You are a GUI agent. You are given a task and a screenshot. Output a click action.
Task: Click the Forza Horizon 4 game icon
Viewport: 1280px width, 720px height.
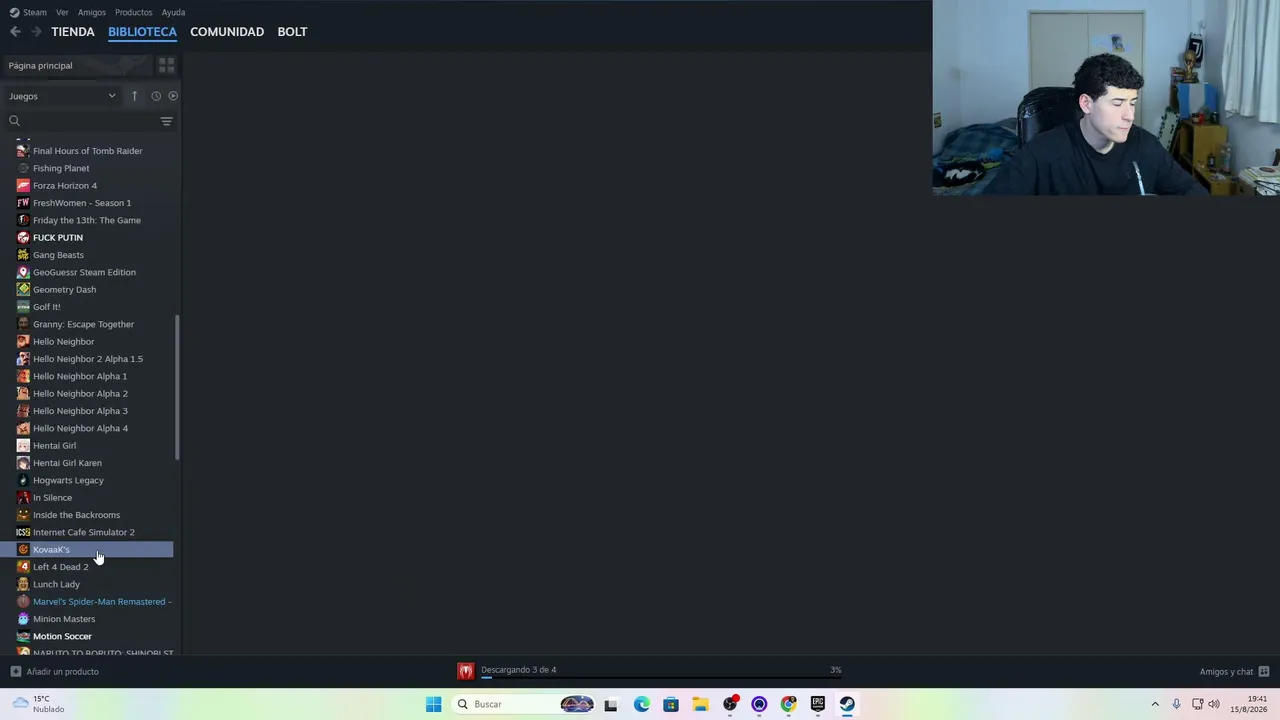pos(23,185)
